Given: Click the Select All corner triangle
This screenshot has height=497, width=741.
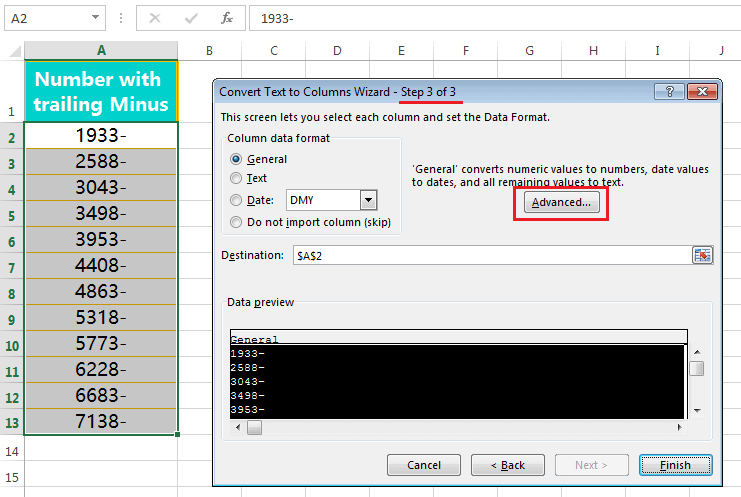Looking at the screenshot, I should tap(16, 51).
